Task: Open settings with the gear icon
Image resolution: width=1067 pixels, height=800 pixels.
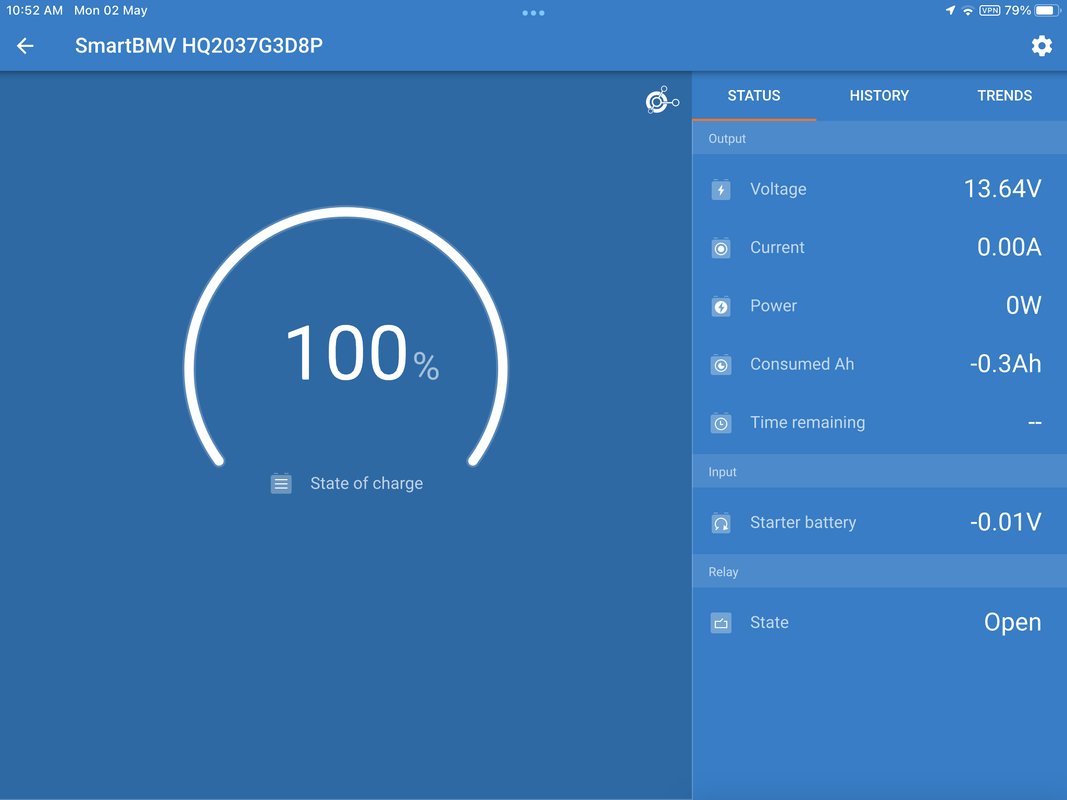Action: click(1041, 46)
